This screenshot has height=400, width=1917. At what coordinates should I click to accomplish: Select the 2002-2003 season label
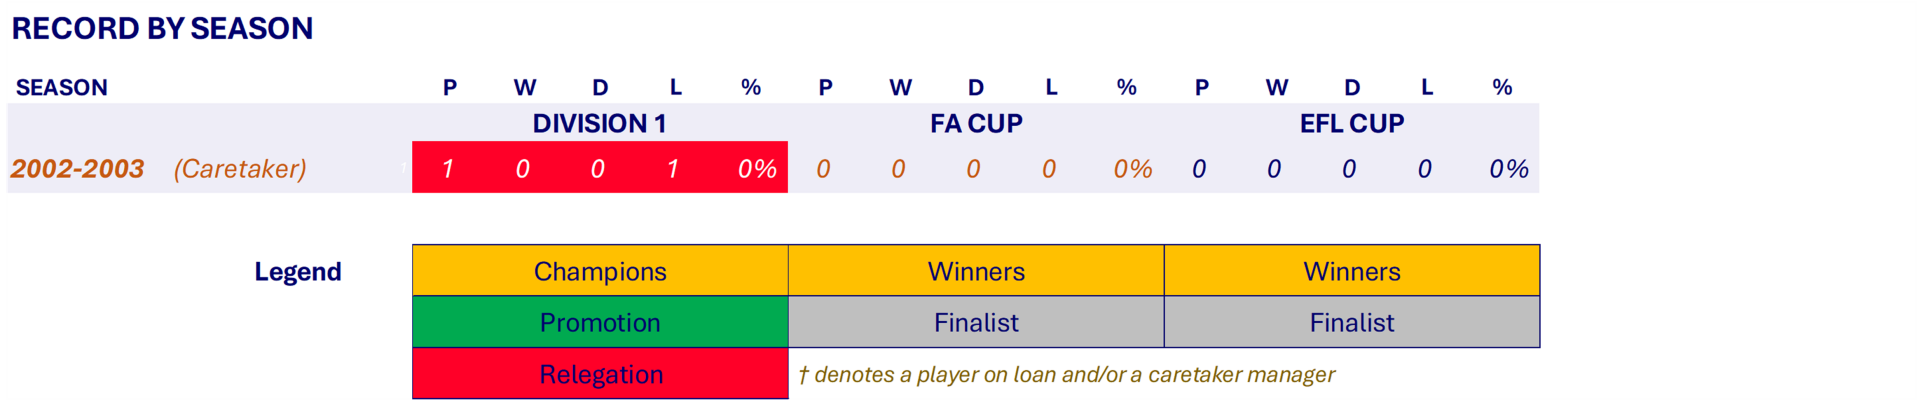(78, 169)
